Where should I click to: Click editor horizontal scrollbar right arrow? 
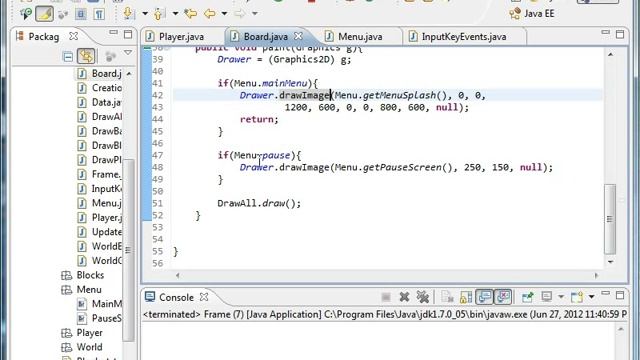[596, 276]
